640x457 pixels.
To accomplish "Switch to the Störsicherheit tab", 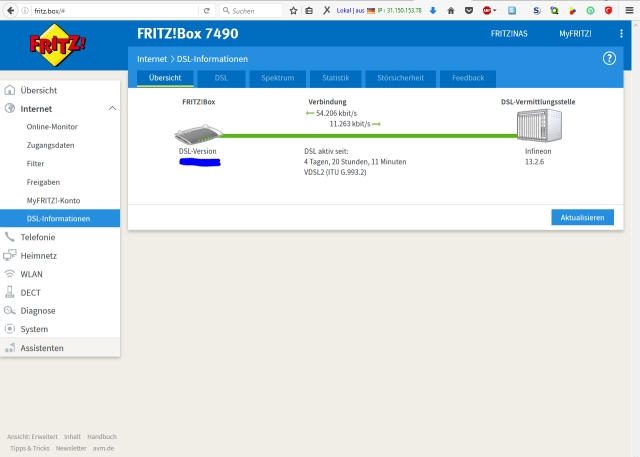I will click(400, 78).
